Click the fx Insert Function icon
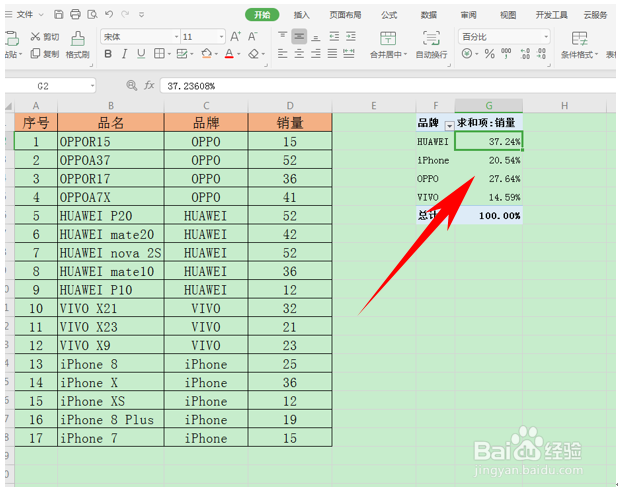Screen dimensions: 618x492 pos(149,85)
